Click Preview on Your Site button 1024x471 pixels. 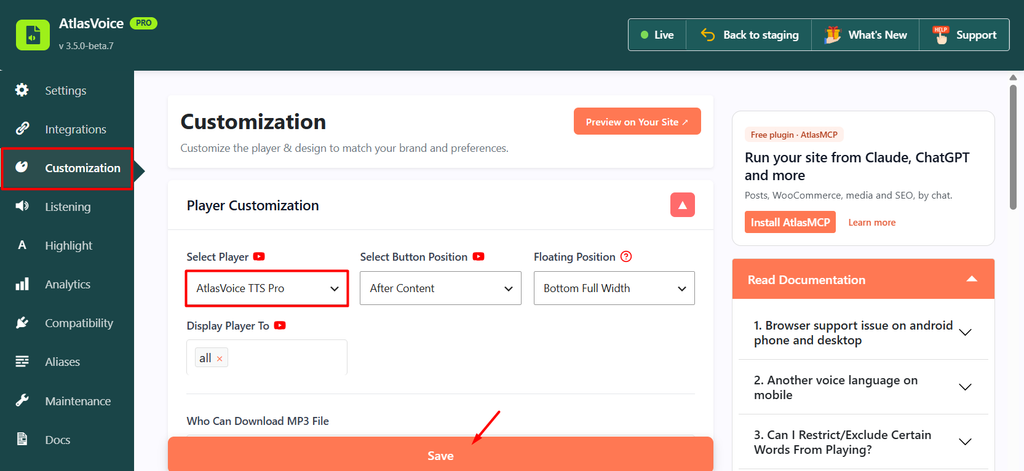click(x=637, y=122)
